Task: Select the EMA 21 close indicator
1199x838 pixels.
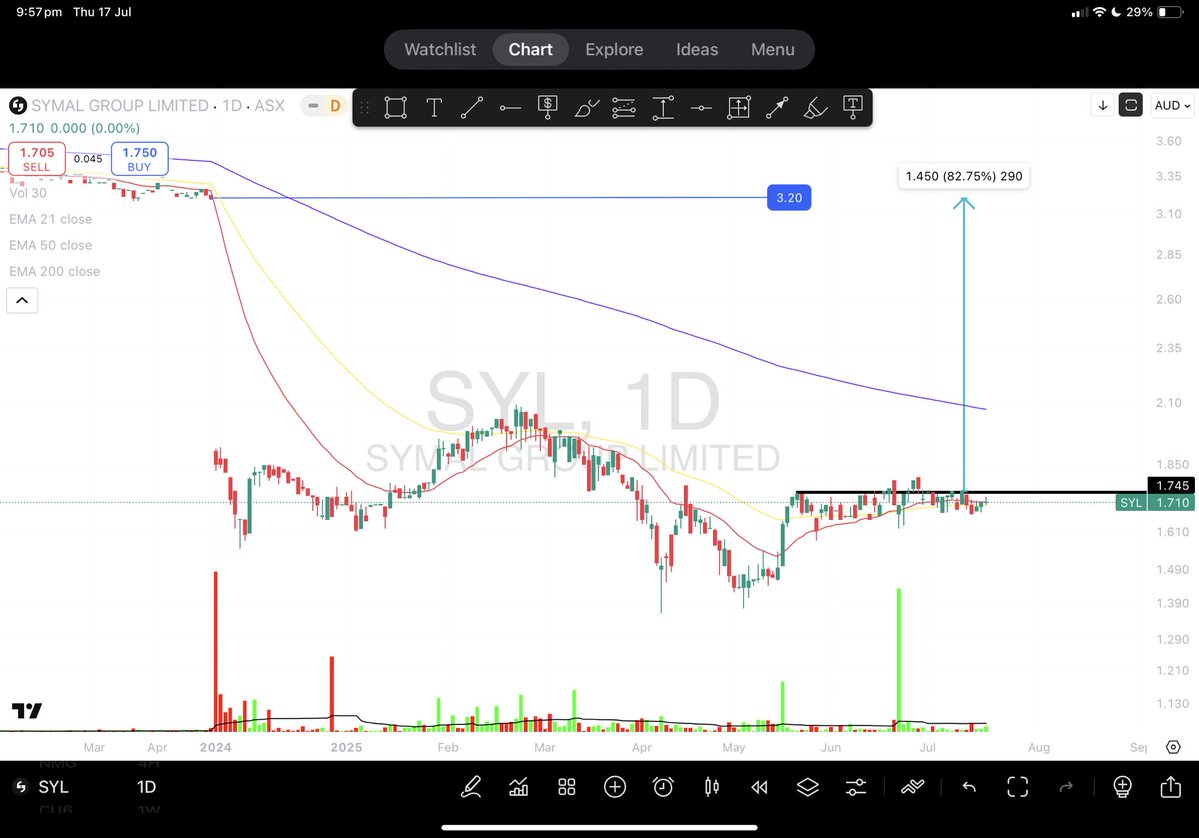Action: (x=50, y=219)
